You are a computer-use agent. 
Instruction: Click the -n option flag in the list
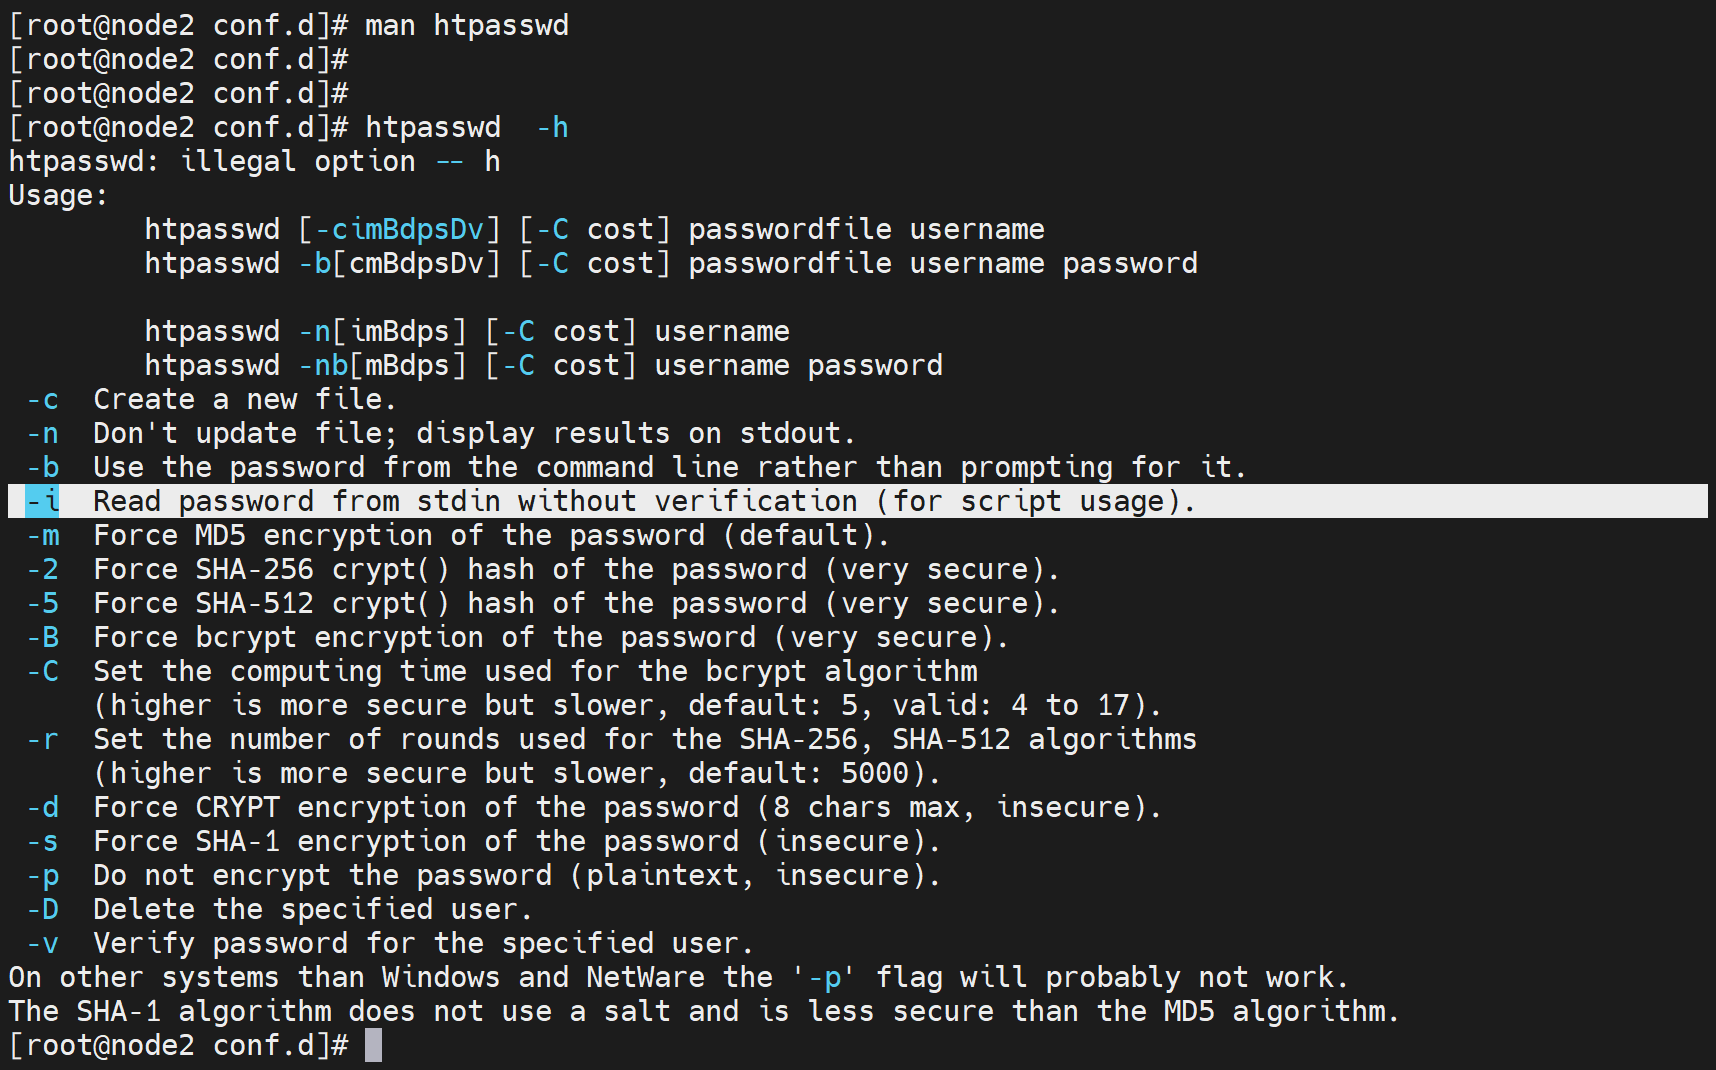coord(43,434)
